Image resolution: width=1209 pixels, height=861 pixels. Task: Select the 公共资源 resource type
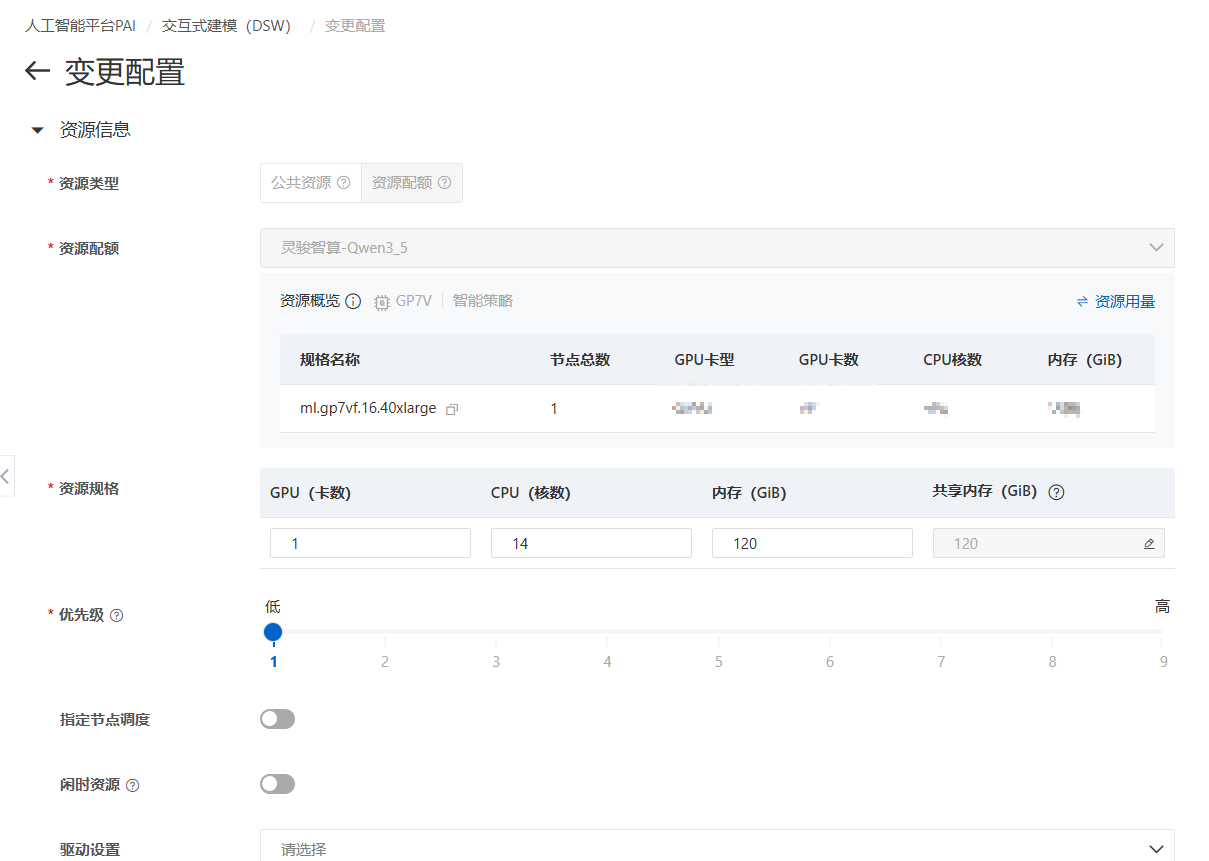311,183
